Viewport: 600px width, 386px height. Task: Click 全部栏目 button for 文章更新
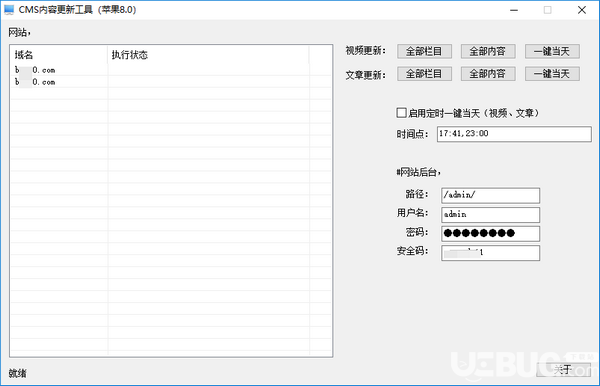coord(424,74)
